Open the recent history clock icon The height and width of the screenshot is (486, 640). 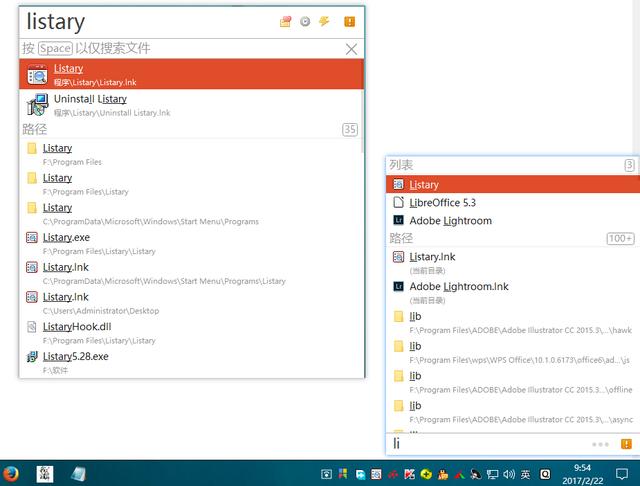pos(305,21)
